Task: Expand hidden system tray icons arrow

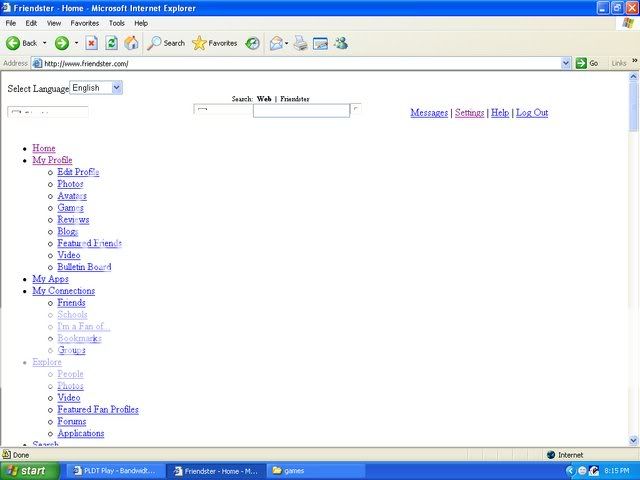Action: pos(571,471)
